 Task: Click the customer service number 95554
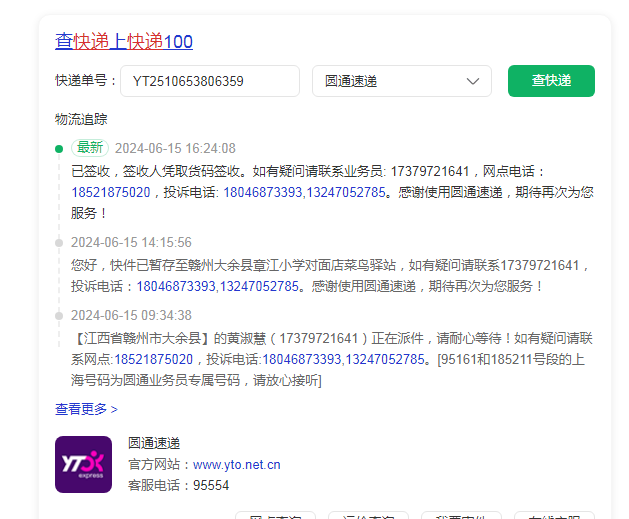[211, 485]
